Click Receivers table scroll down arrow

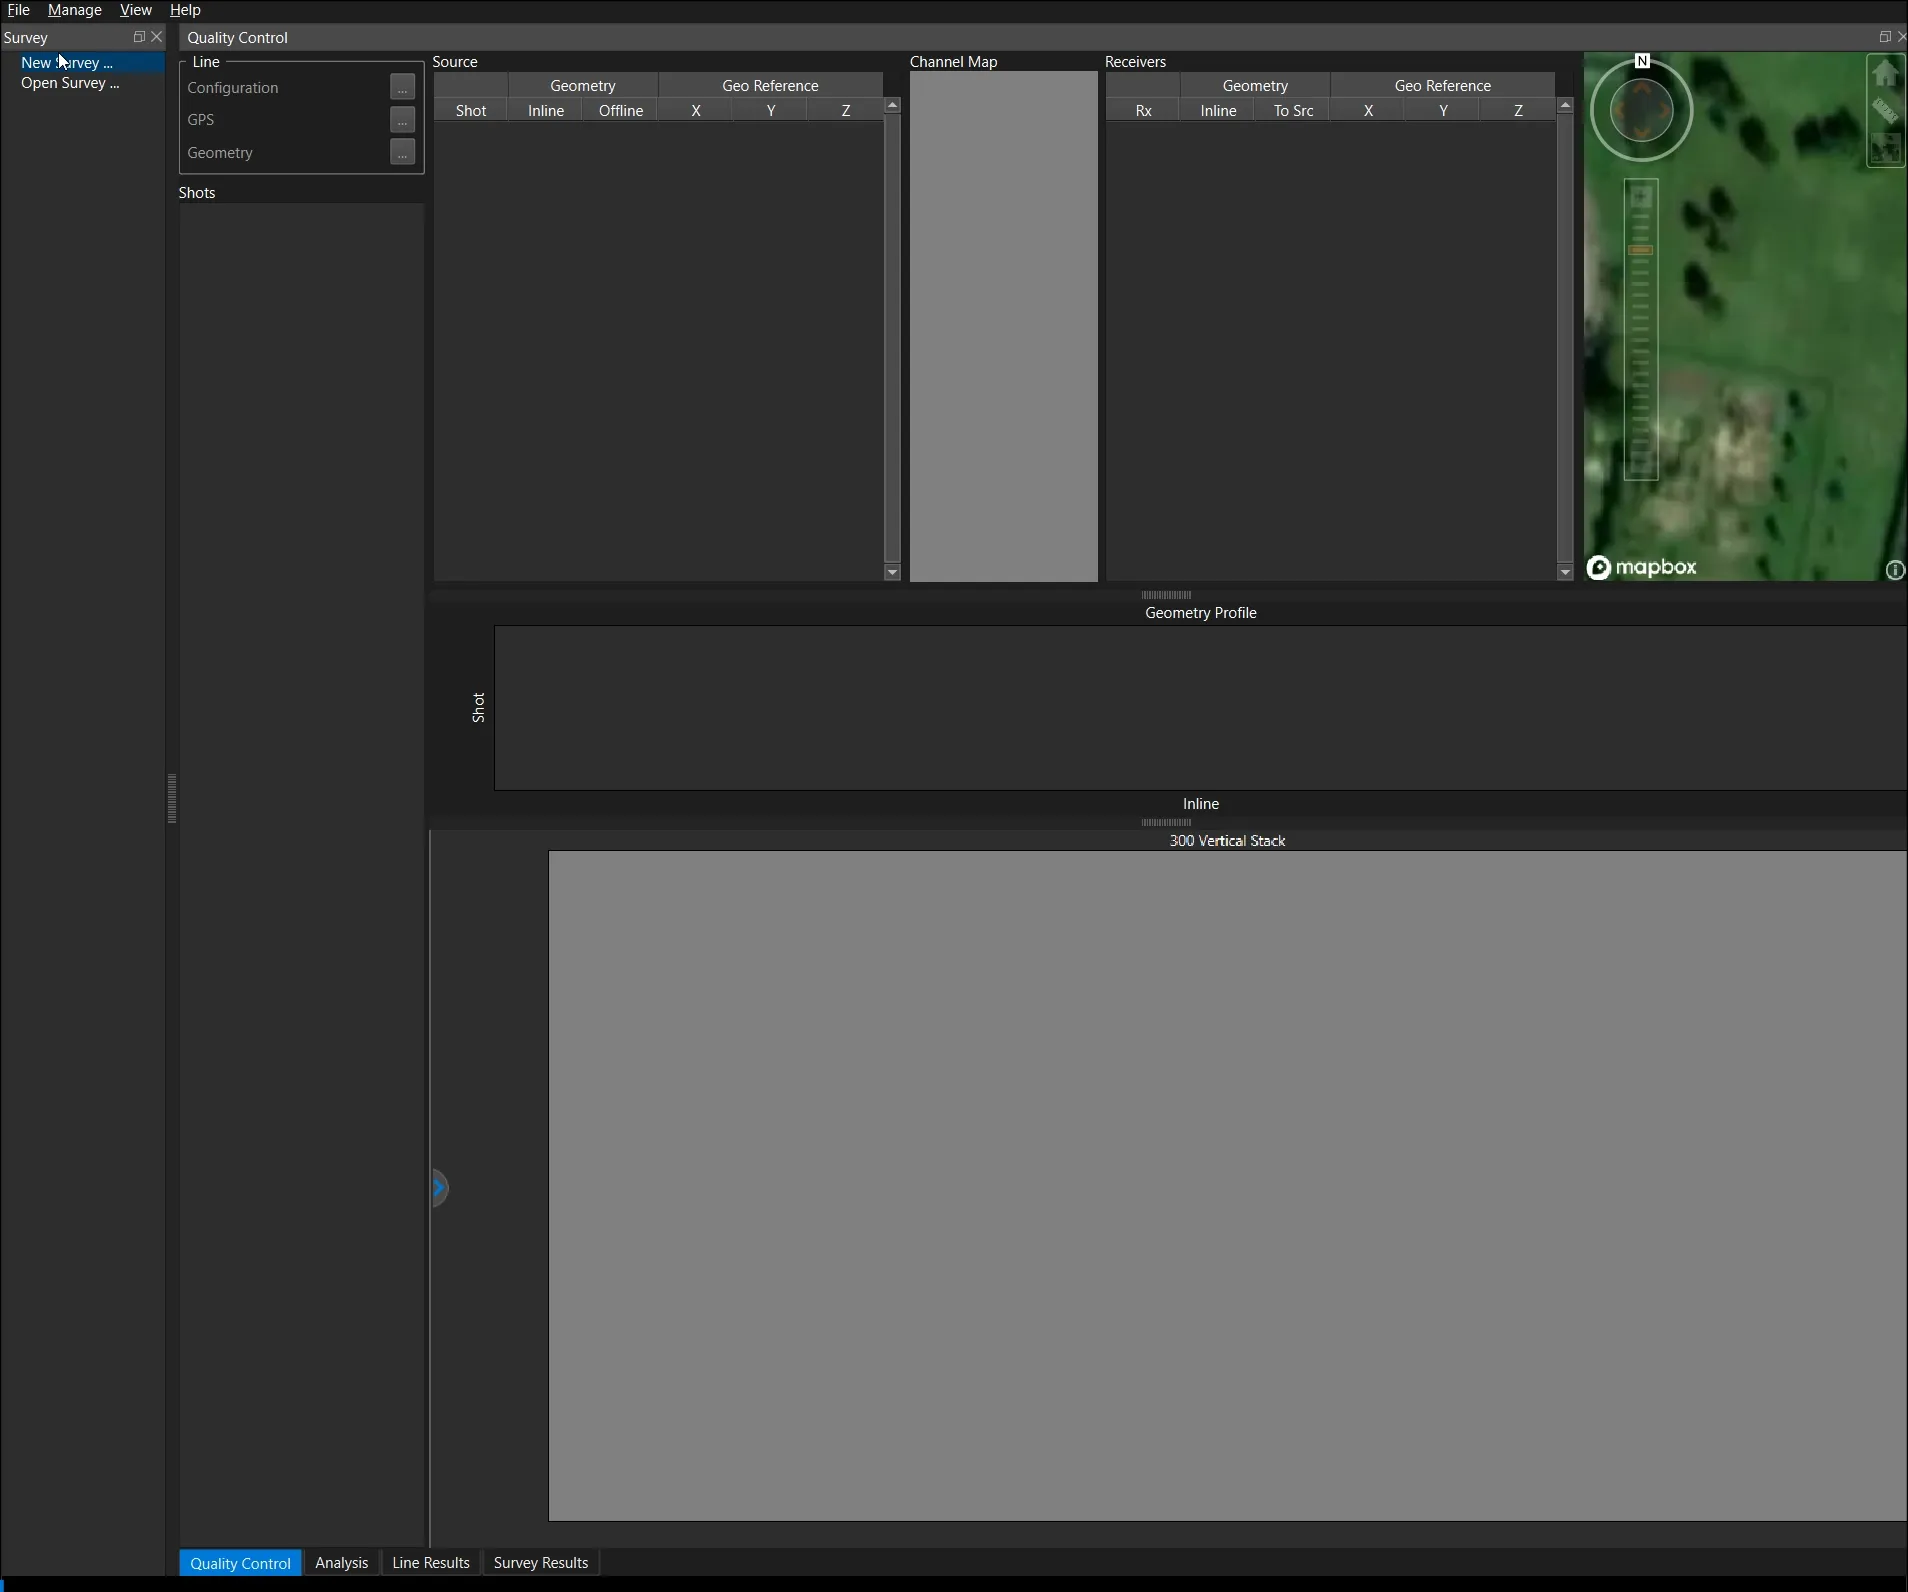tap(1565, 573)
